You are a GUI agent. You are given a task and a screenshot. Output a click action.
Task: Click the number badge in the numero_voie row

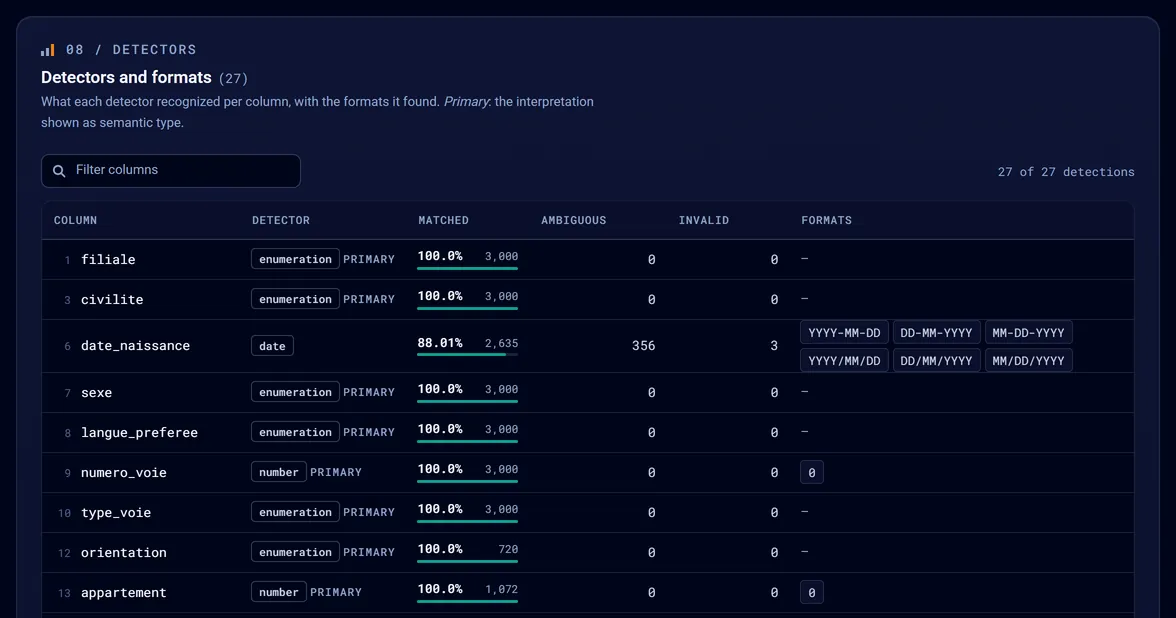click(x=279, y=472)
